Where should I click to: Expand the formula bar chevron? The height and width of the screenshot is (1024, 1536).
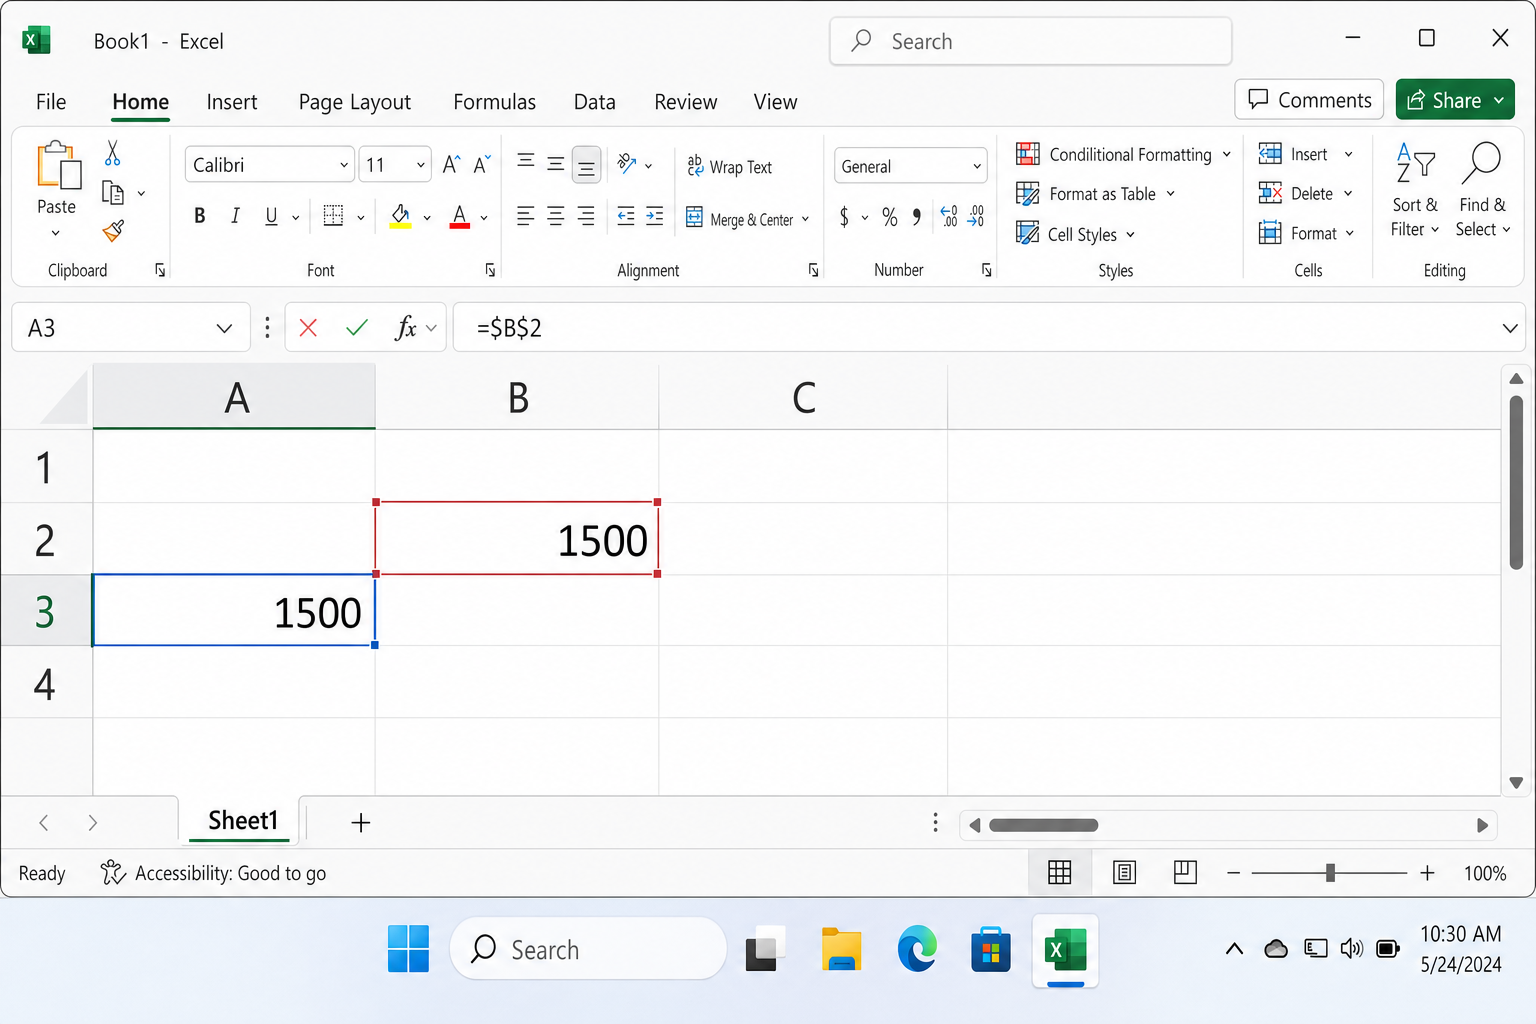(1510, 328)
